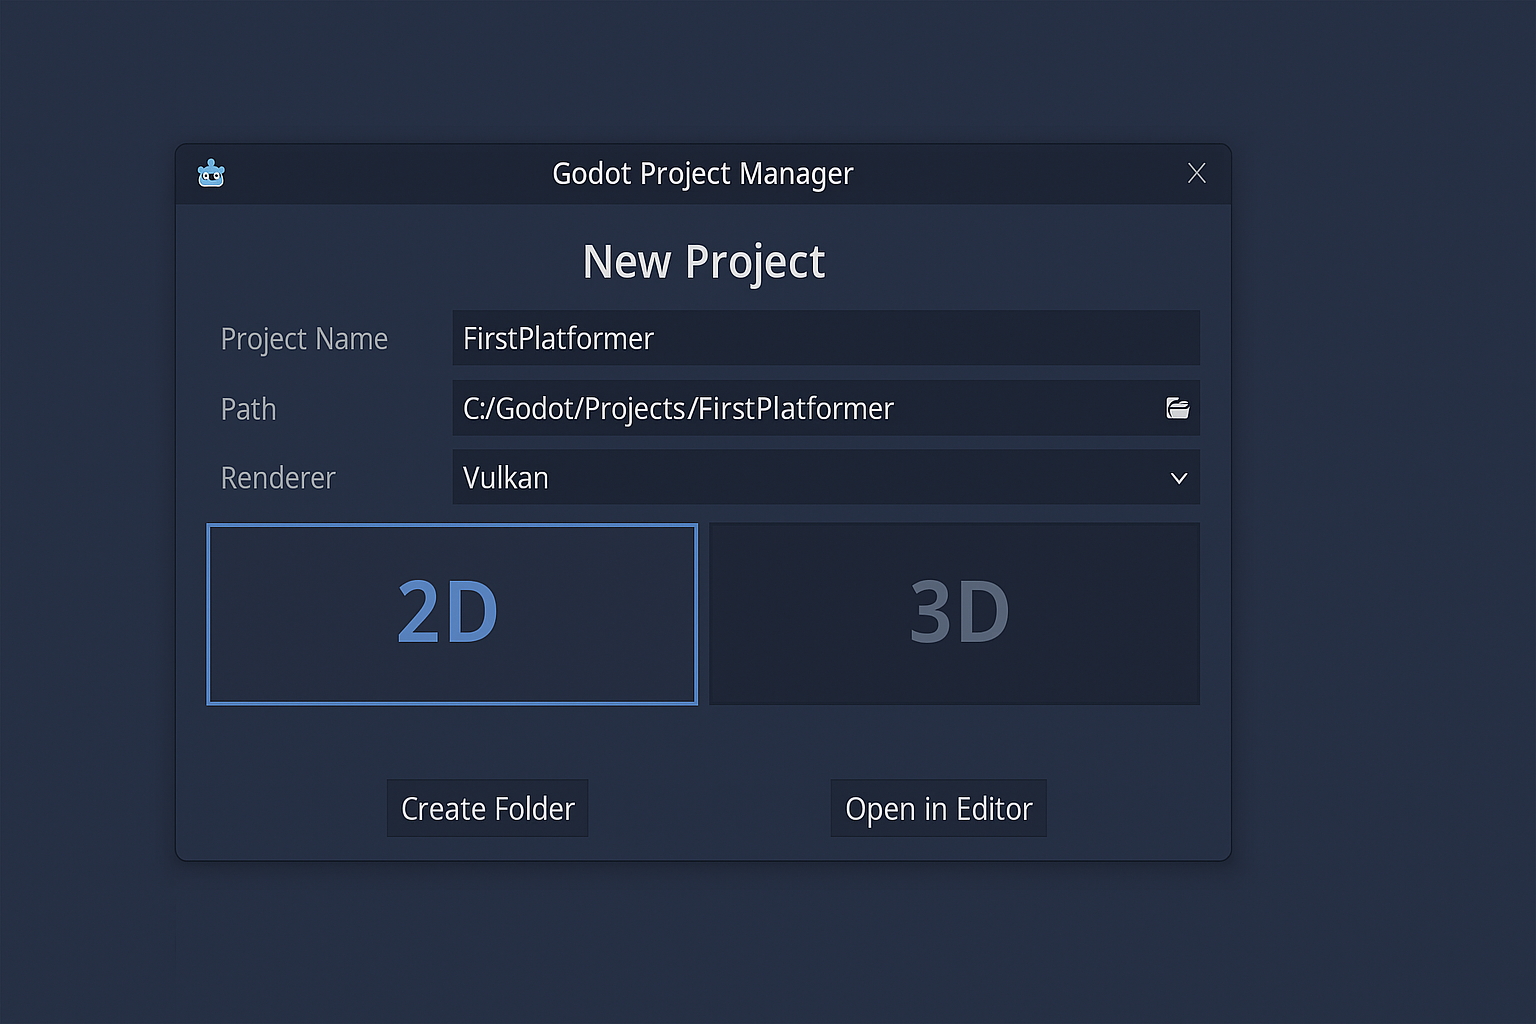Click the Godot robot icon in title bar

(x=211, y=173)
